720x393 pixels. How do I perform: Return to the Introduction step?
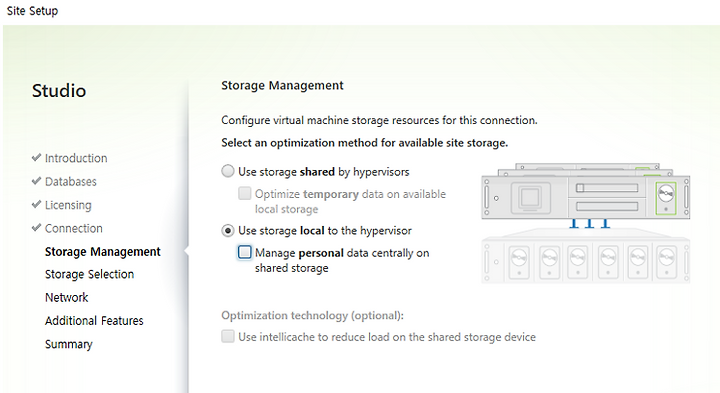(x=76, y=158)
